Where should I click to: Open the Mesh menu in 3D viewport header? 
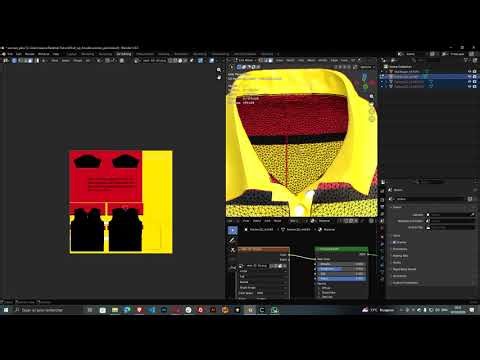pyautogui.click(x=311, y=60)
